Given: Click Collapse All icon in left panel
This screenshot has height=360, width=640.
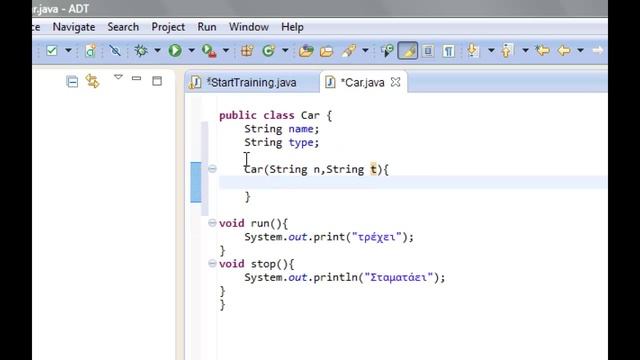Looking at the screenshot, I should tap(72, 82).
